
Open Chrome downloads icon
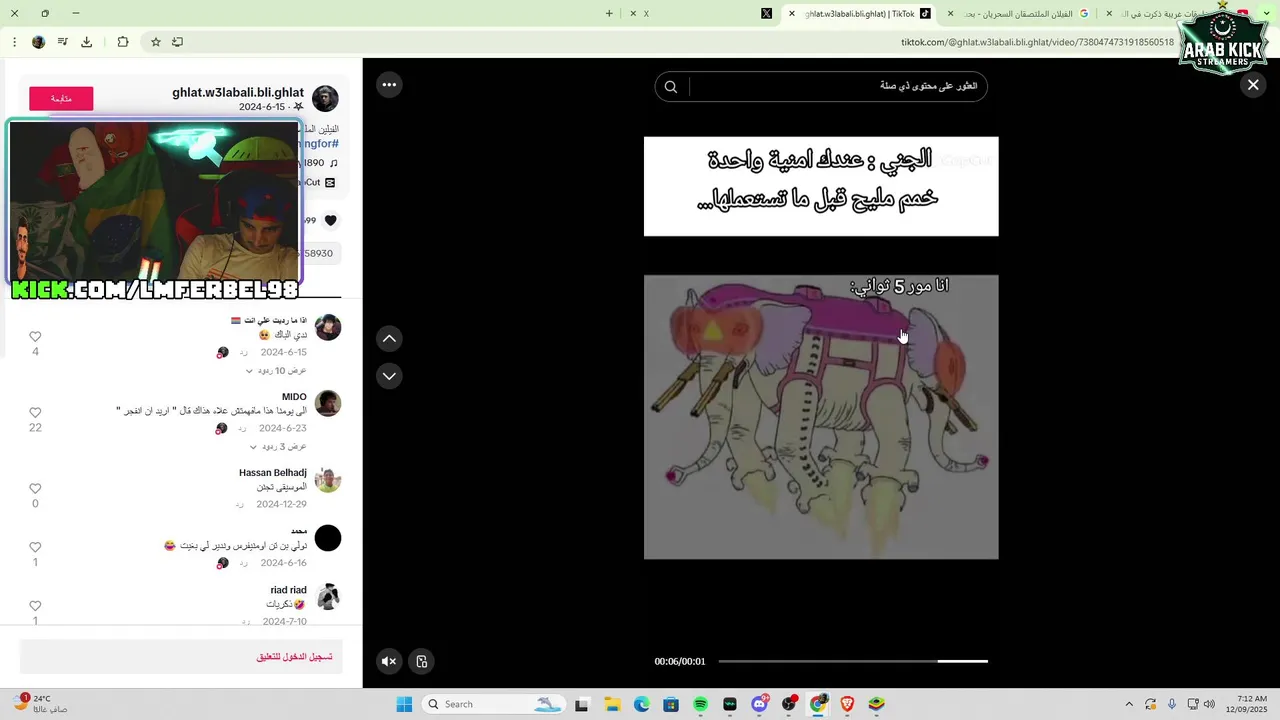86,42
